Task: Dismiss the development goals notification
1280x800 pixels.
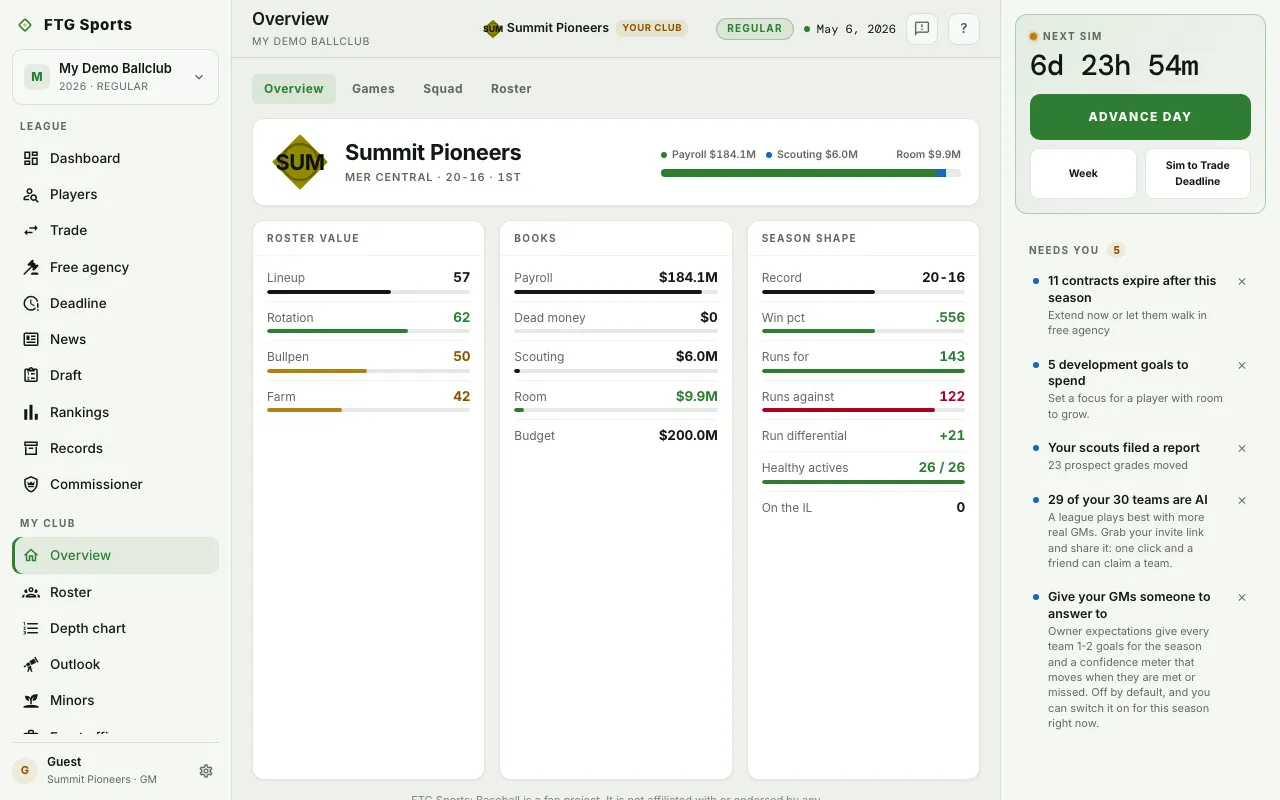Action: pyautogui.click(x=1242, y=366)
